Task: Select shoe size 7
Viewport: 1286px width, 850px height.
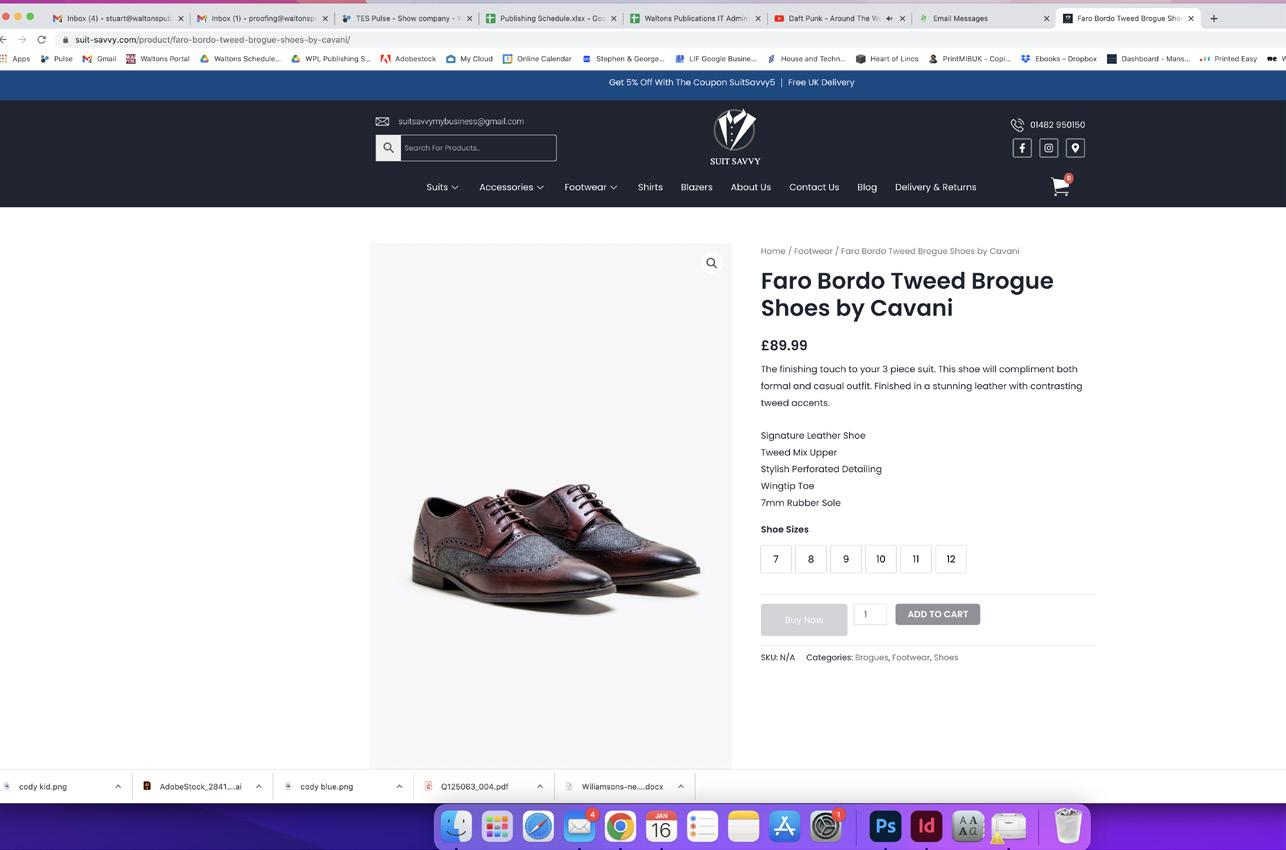Action: (x=776, y=559)
